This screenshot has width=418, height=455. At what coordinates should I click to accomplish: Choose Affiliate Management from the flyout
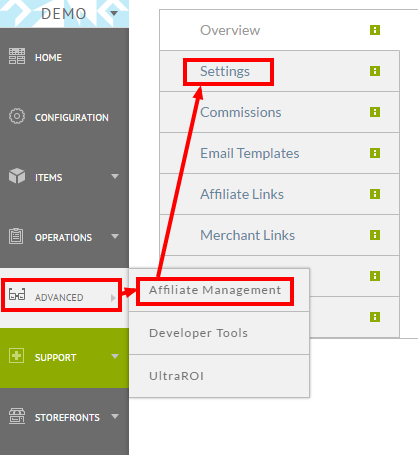point(215,291)
